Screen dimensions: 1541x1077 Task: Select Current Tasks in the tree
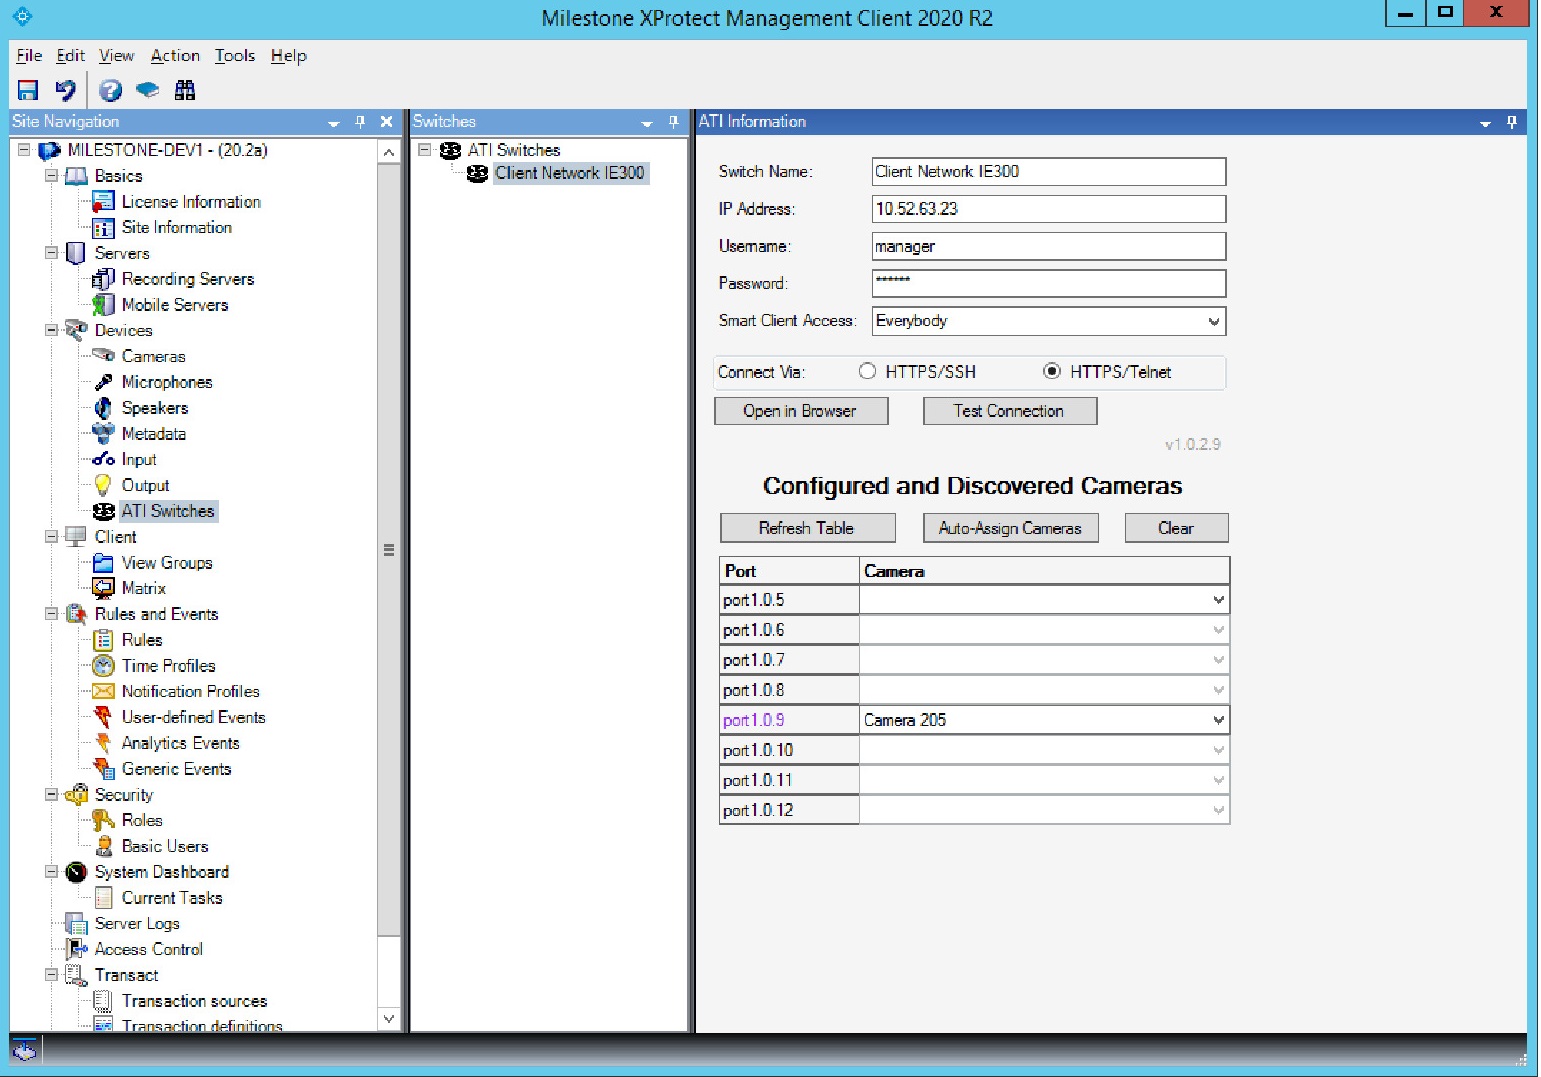(x=172, y=898)
